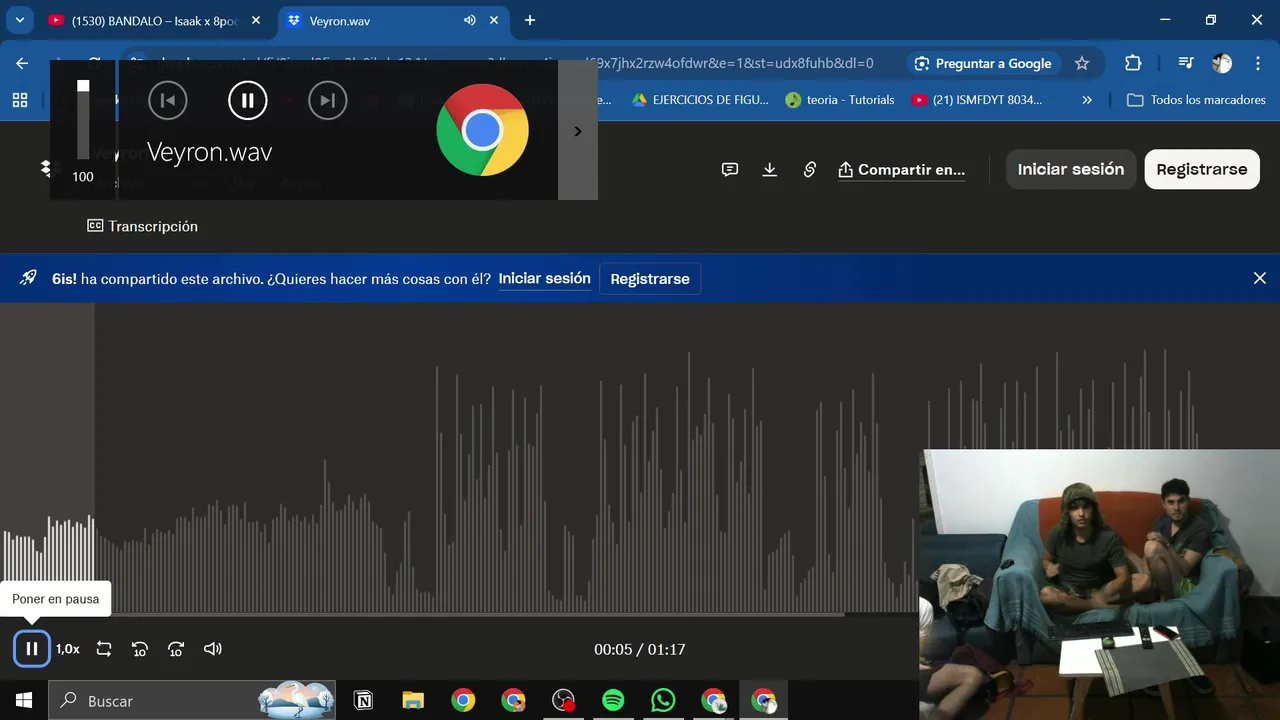Close the Veyron.wav tab
Viewport: 1280px width, 720px height.
coord(496,20)
